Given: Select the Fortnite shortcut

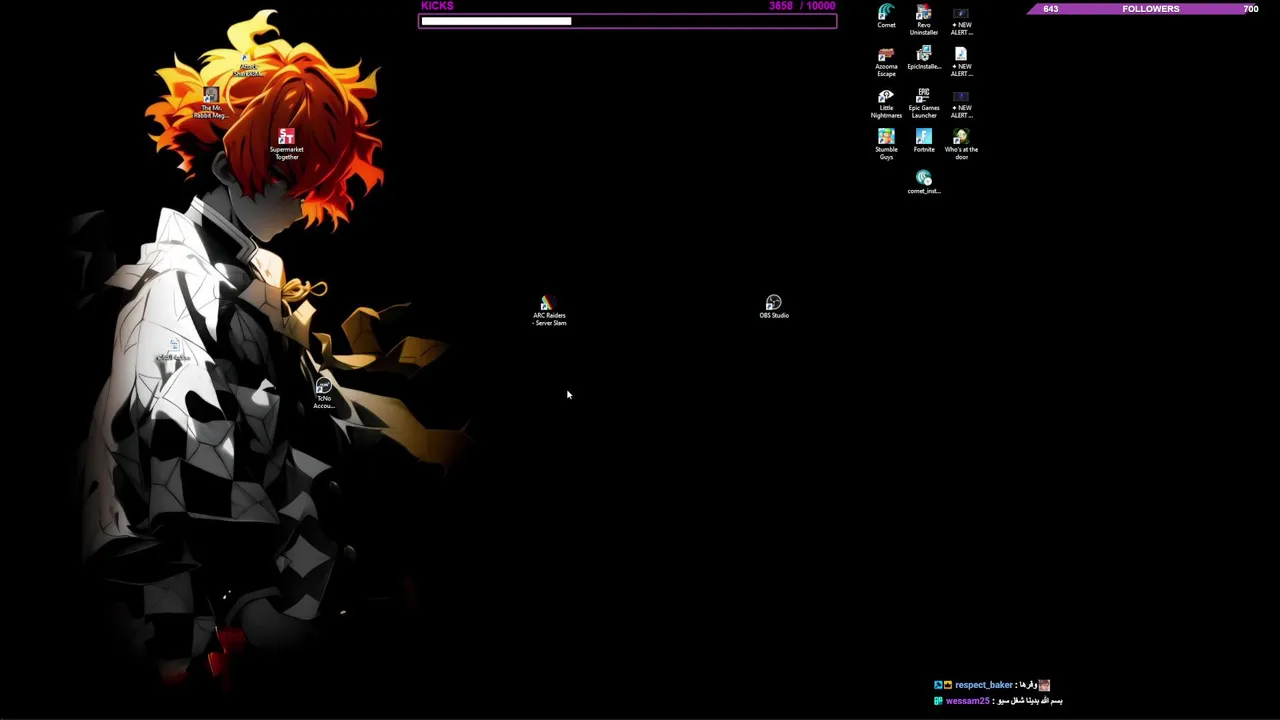Looking at the screenshot, I should tap(924, 140).
